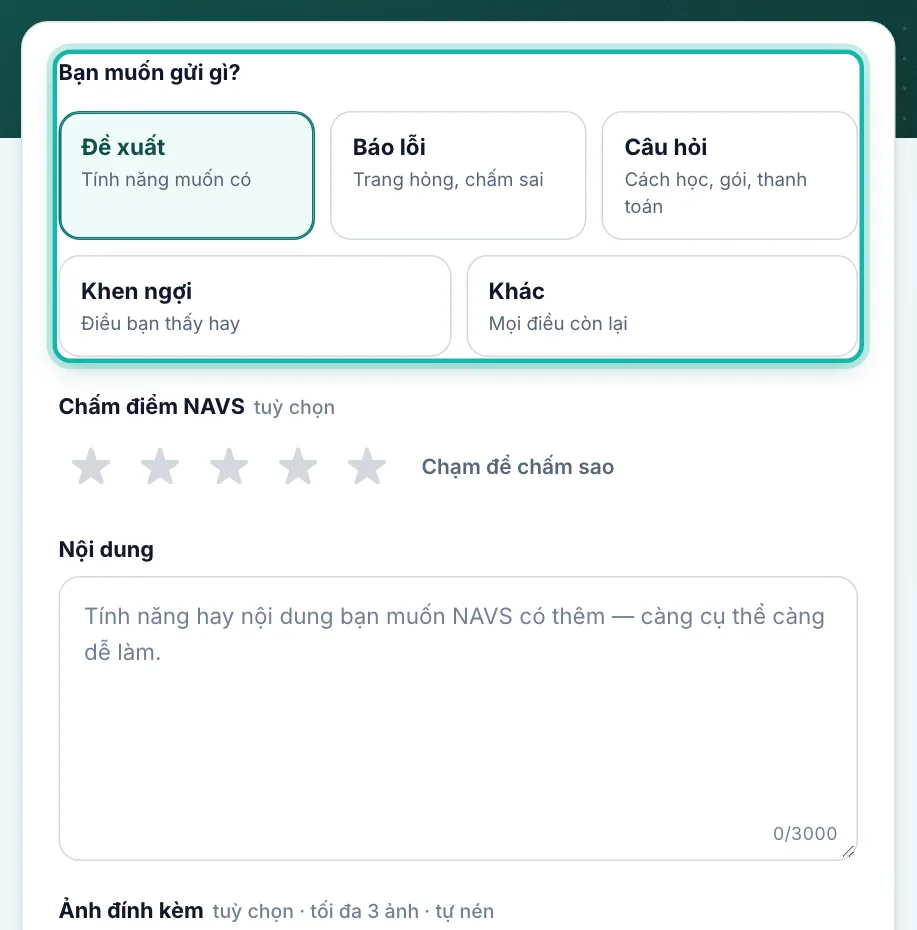Pick the Câu hỏi feedback category
Image resolution: width=917 pixels, height=930 pixels.
pyautogui.click(x=730, y=176)
